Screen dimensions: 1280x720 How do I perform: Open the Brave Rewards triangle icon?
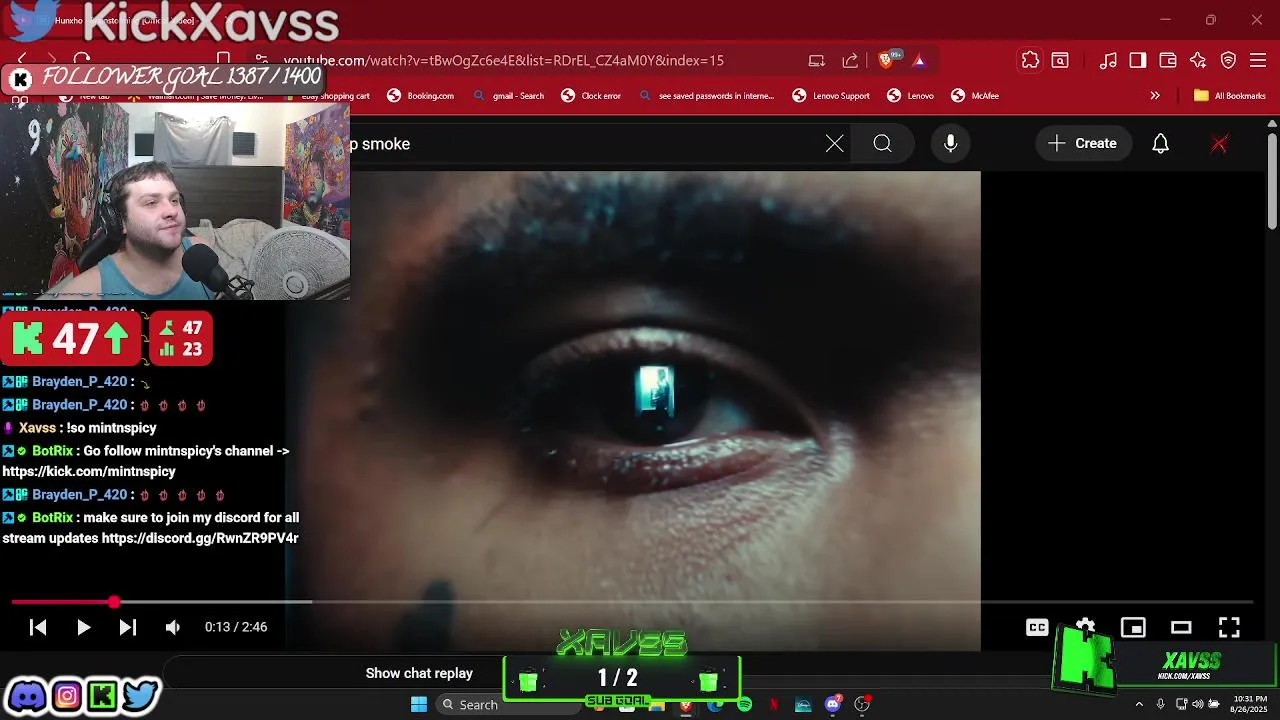919,60
